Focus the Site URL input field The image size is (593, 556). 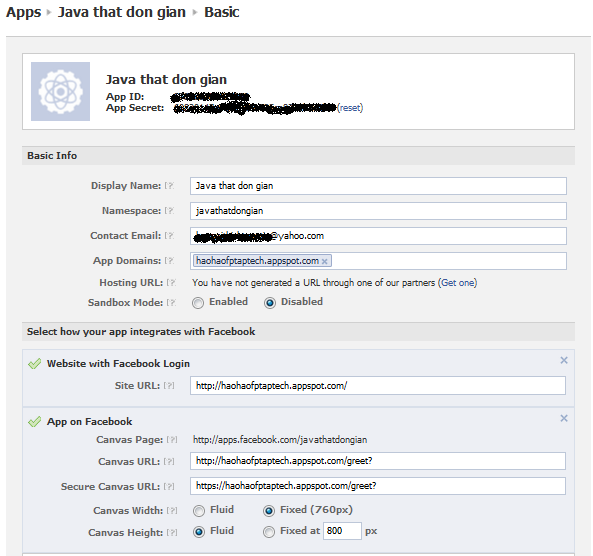(x=378, y=386)
